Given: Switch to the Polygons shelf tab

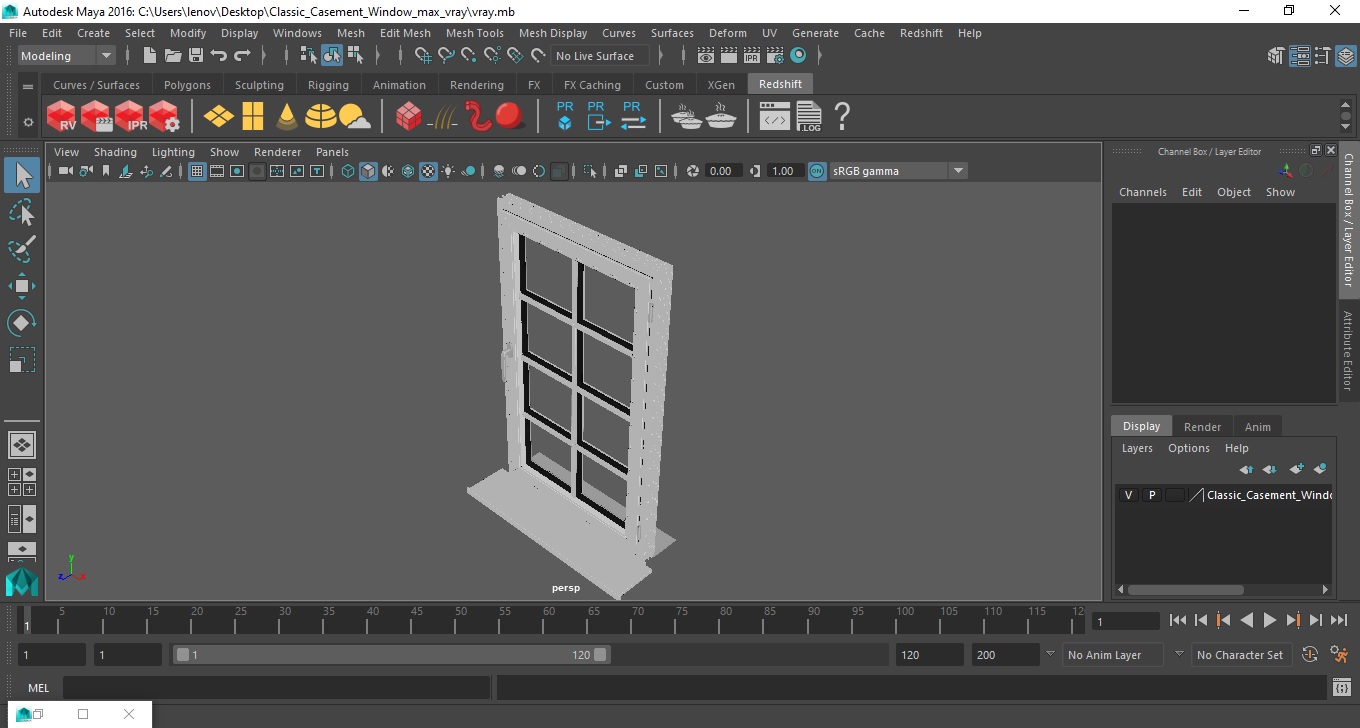Looking at the screenshot, I should [x=187, y=85].
